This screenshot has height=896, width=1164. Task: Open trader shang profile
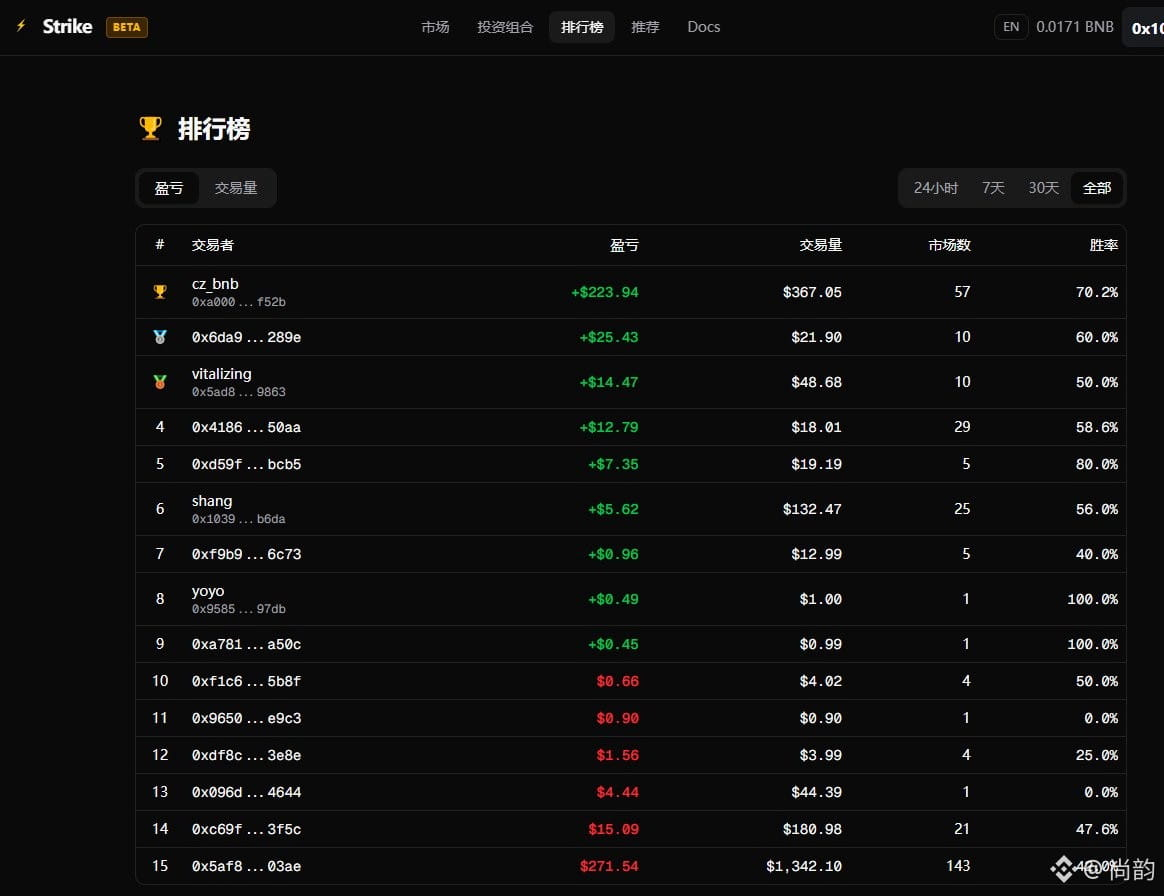(212, 501)
